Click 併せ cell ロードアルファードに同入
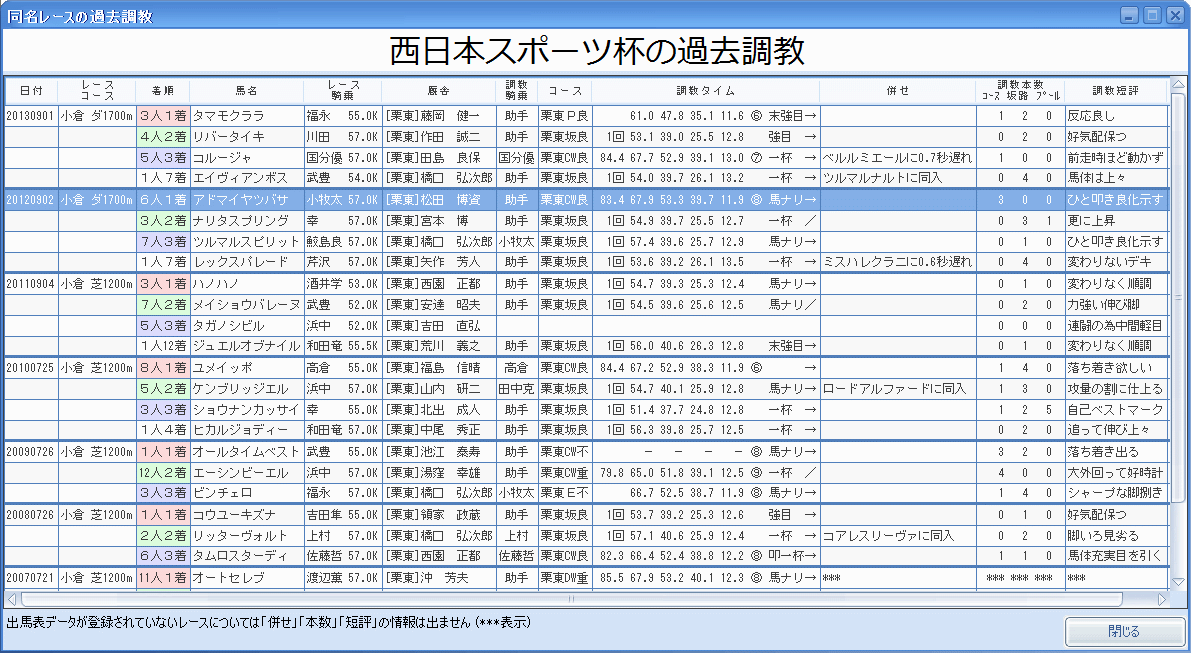Screen dimensions: 1191x653 click(x=895, y=388)
